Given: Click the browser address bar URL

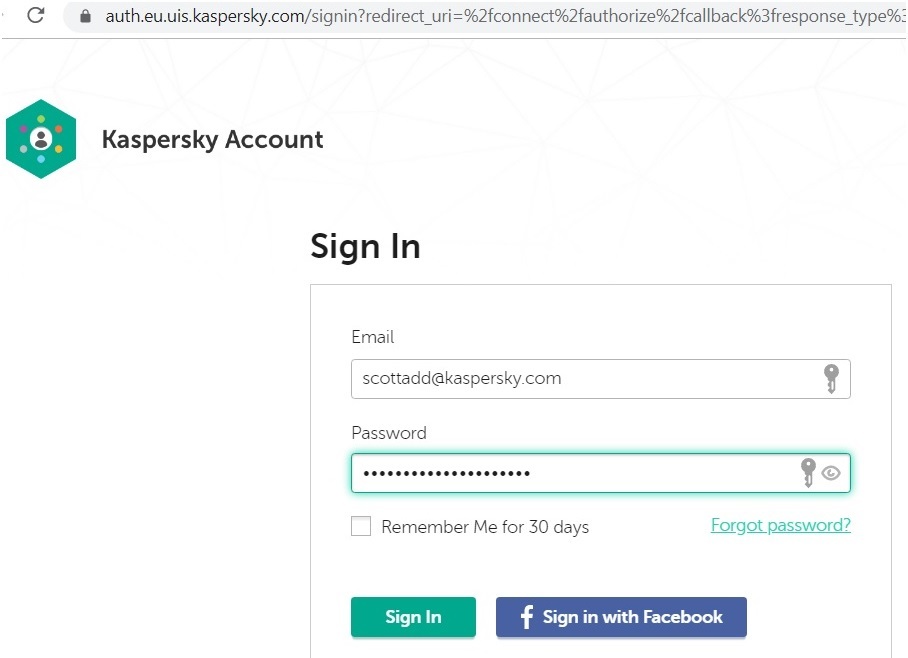Looking at the screenshot, I should point(504,16).
